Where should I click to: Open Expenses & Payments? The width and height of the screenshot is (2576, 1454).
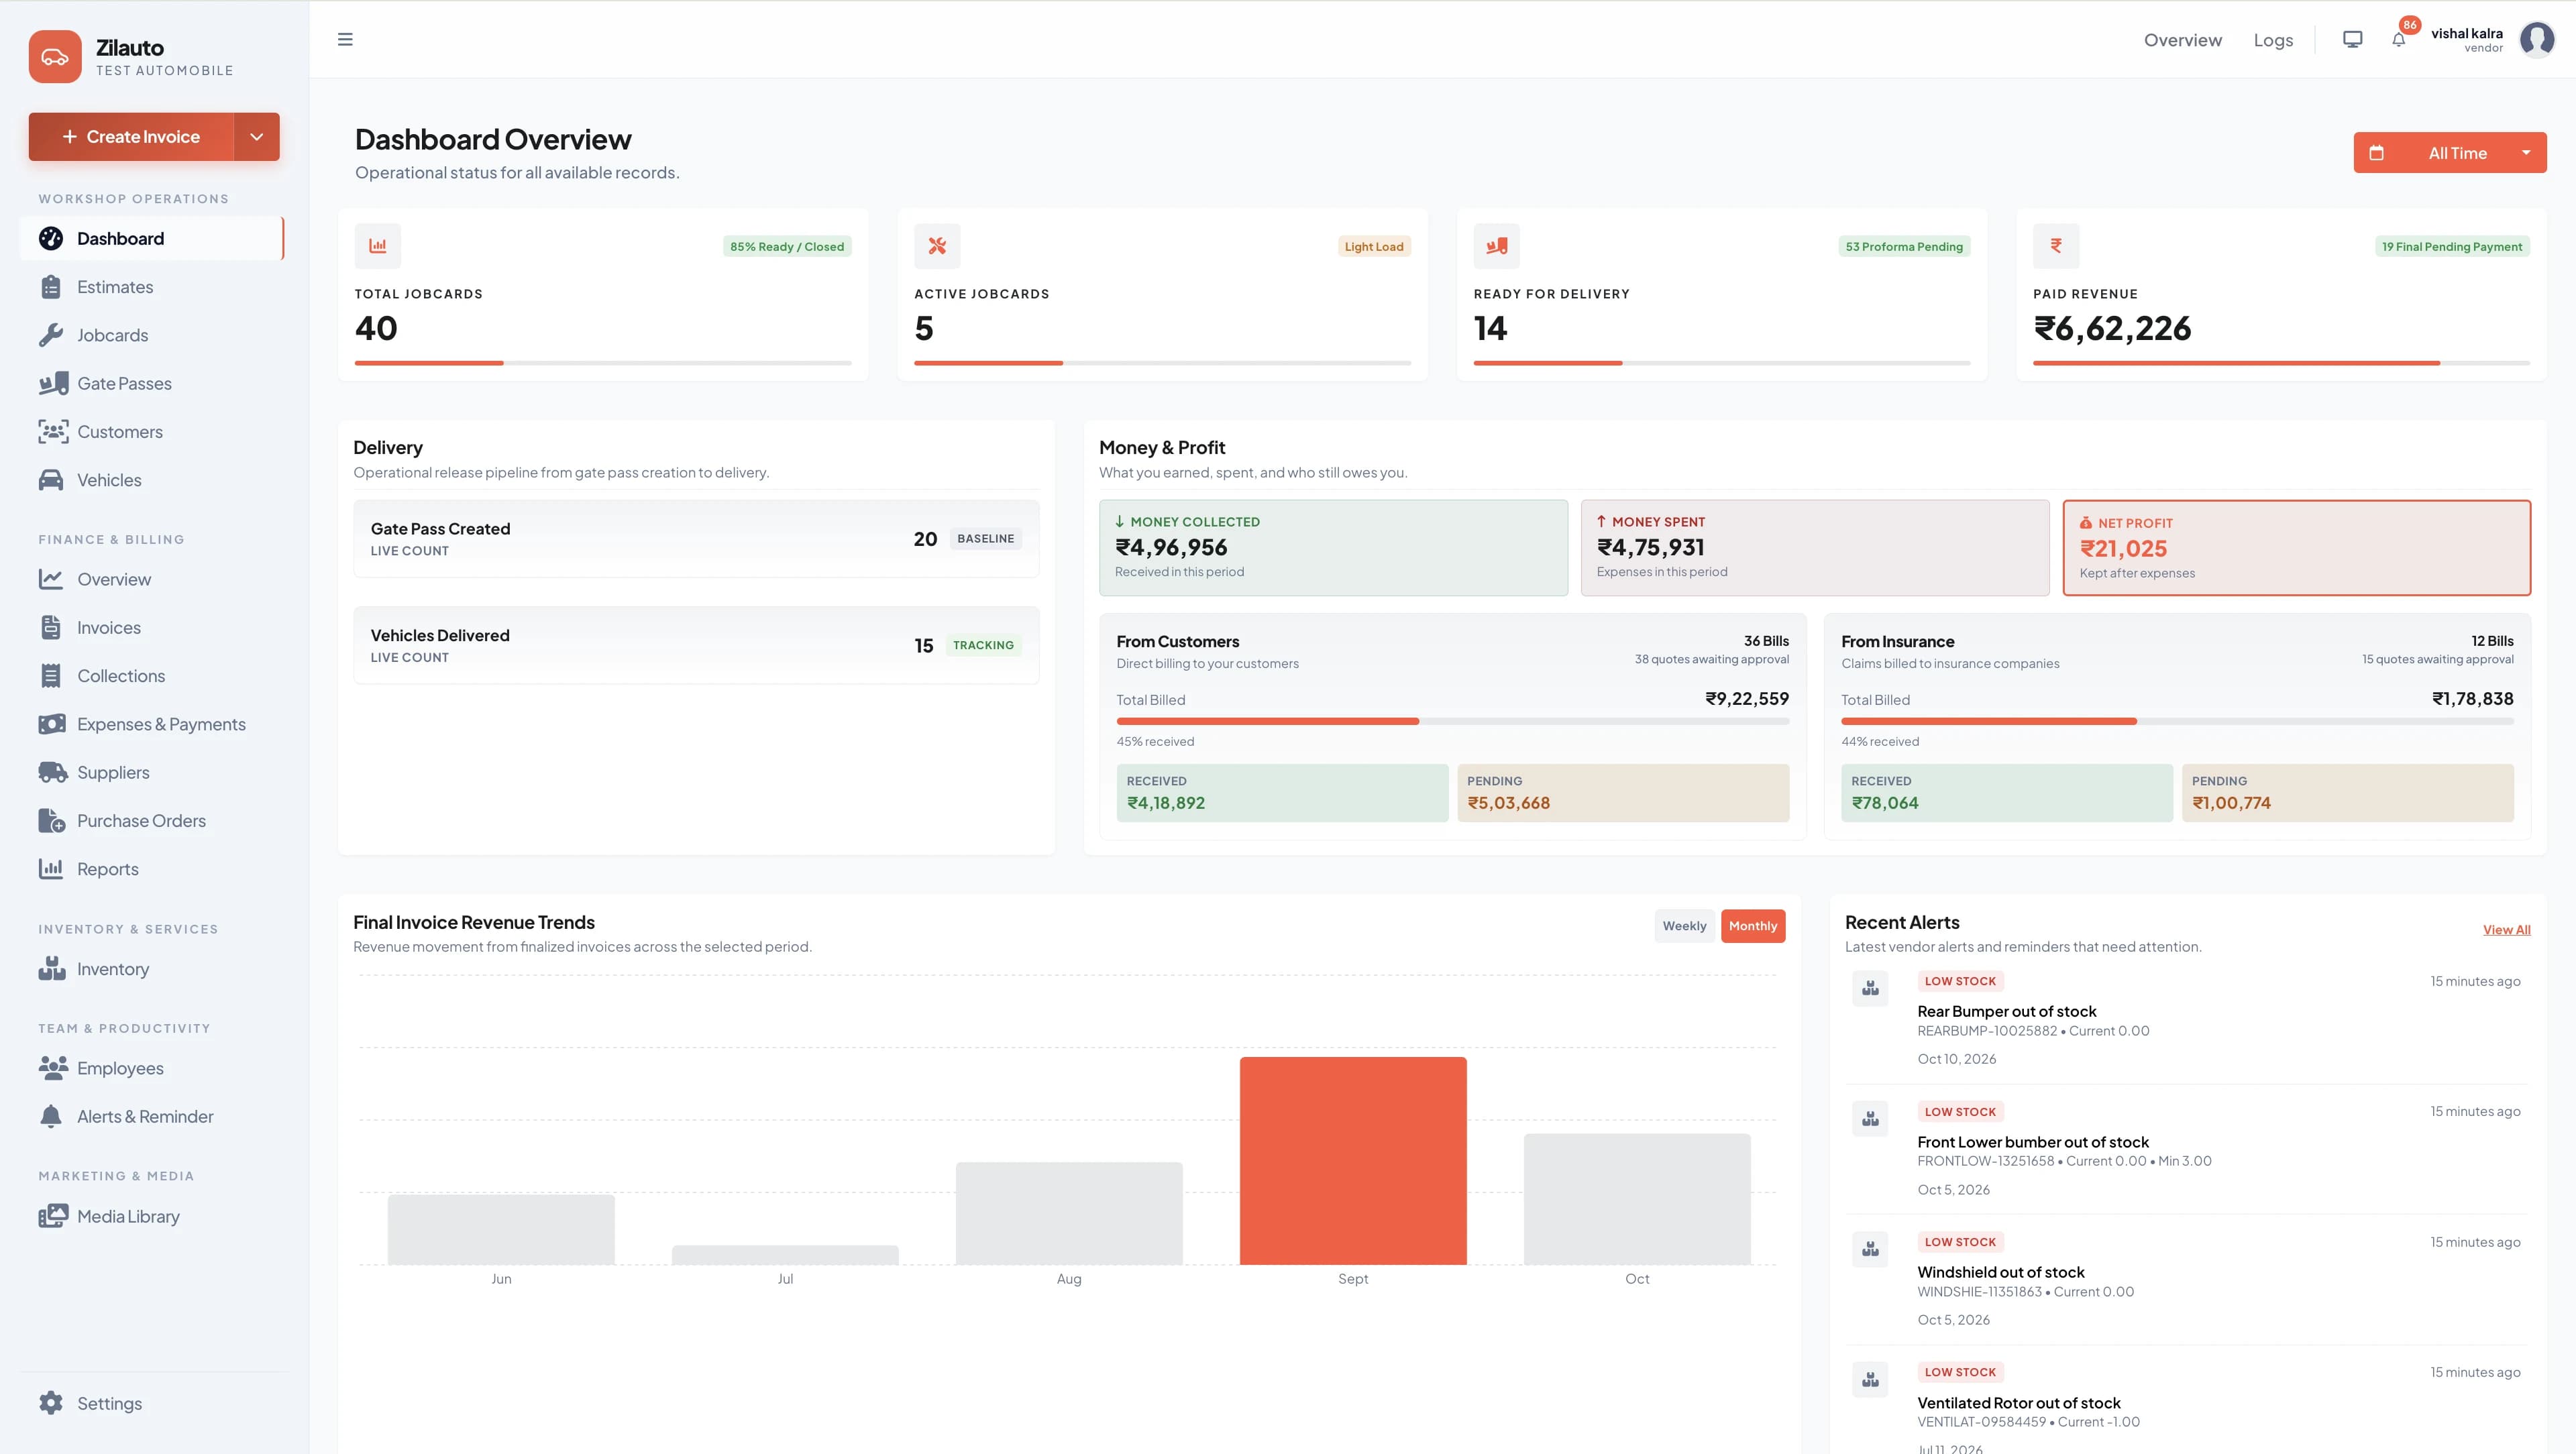[151, 724]
